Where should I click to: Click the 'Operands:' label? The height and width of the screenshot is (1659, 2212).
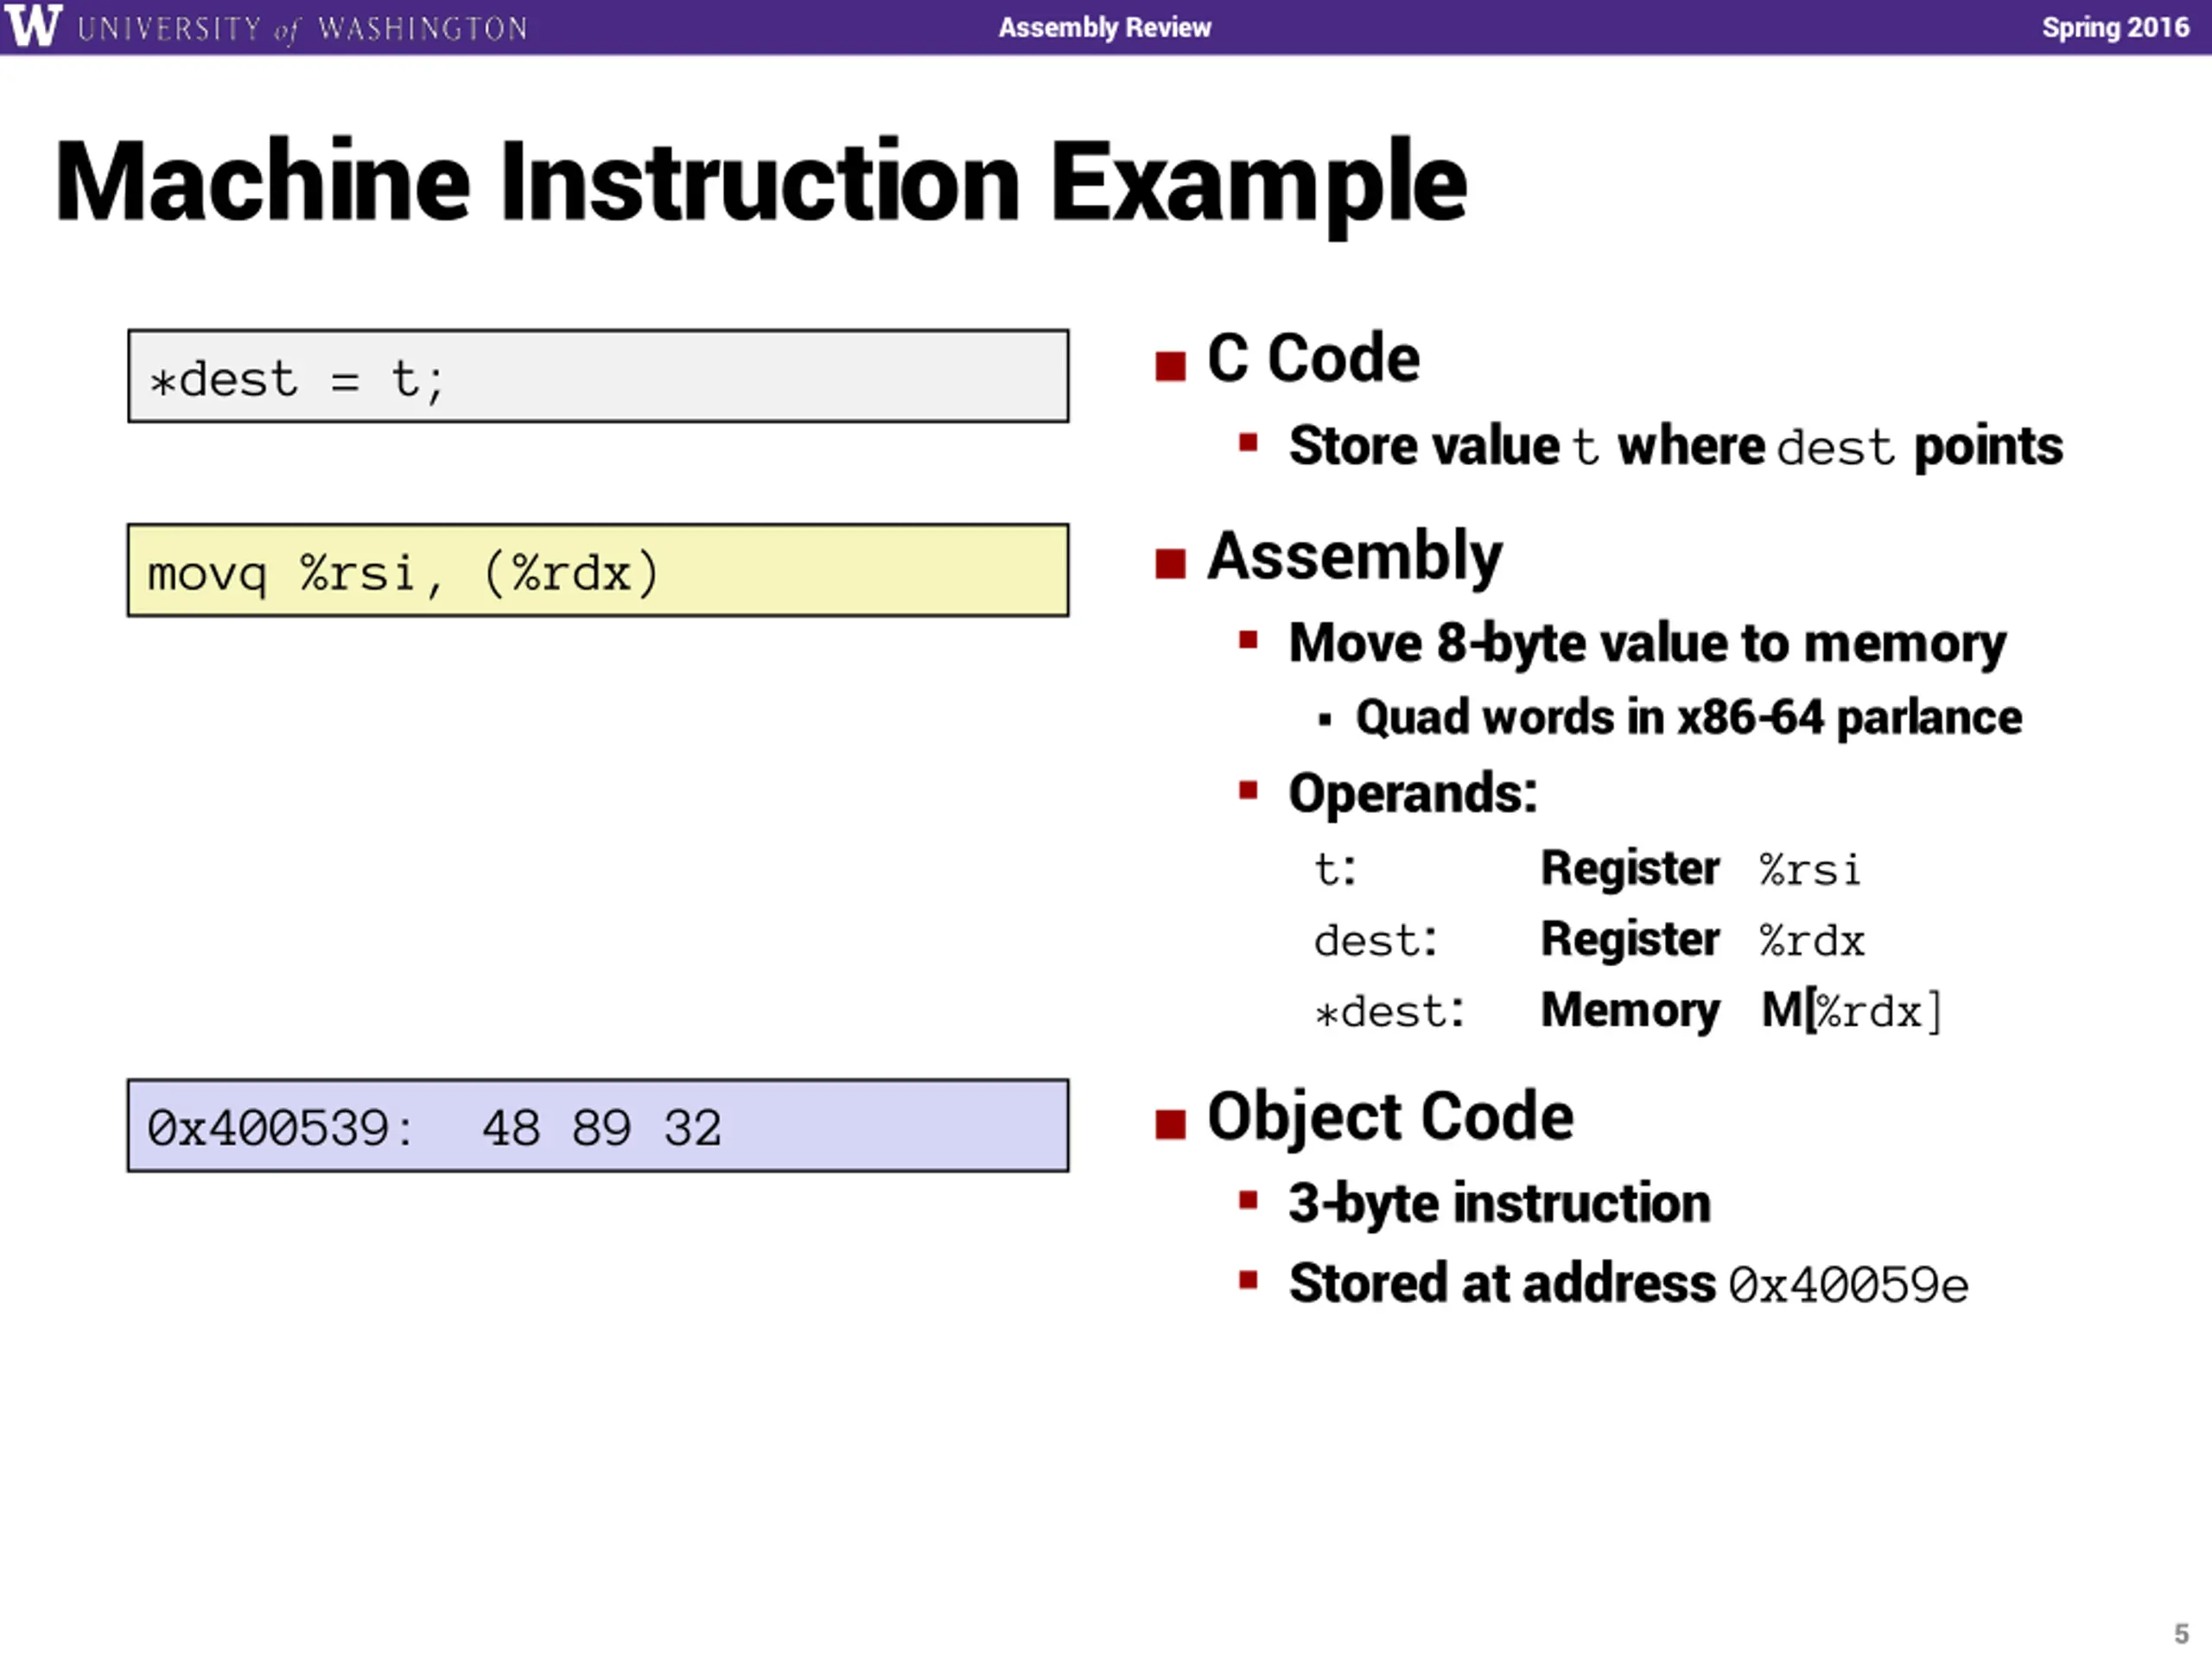pos(1412,794)
